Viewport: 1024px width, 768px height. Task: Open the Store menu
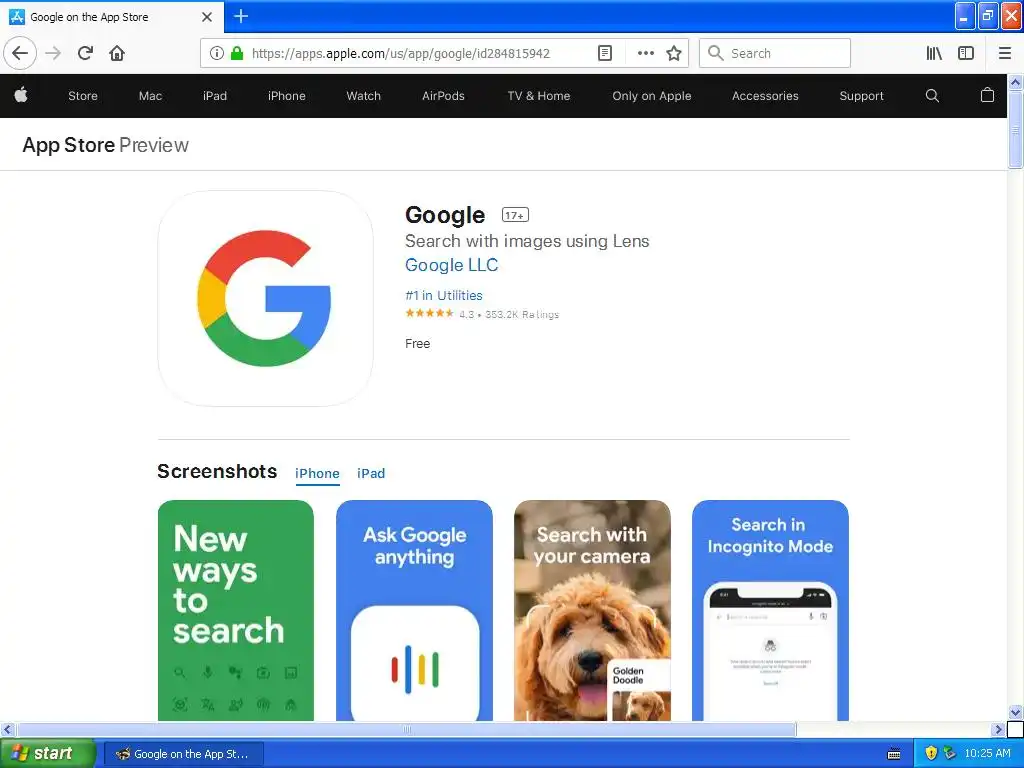click(x=83, y=95)
